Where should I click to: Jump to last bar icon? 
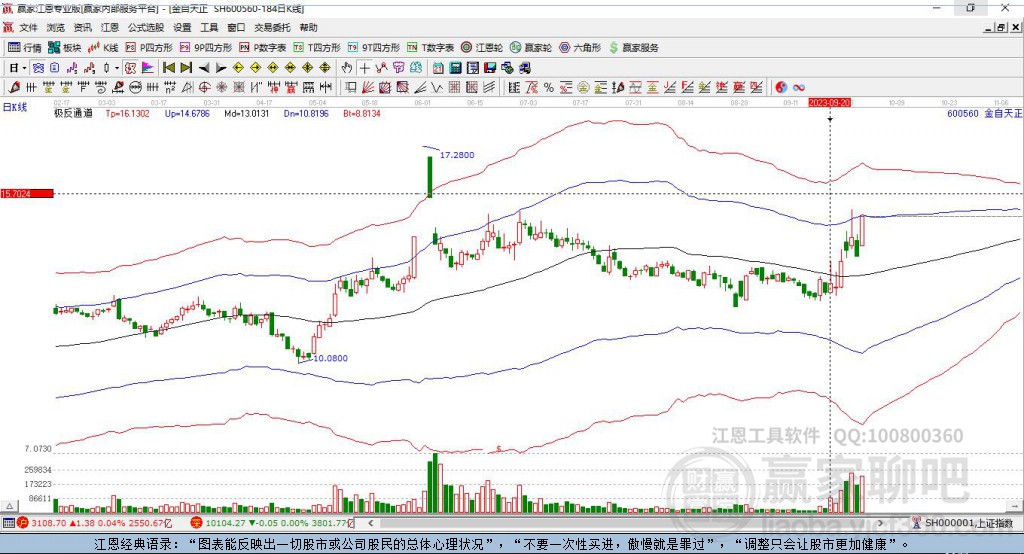point(186,68)
